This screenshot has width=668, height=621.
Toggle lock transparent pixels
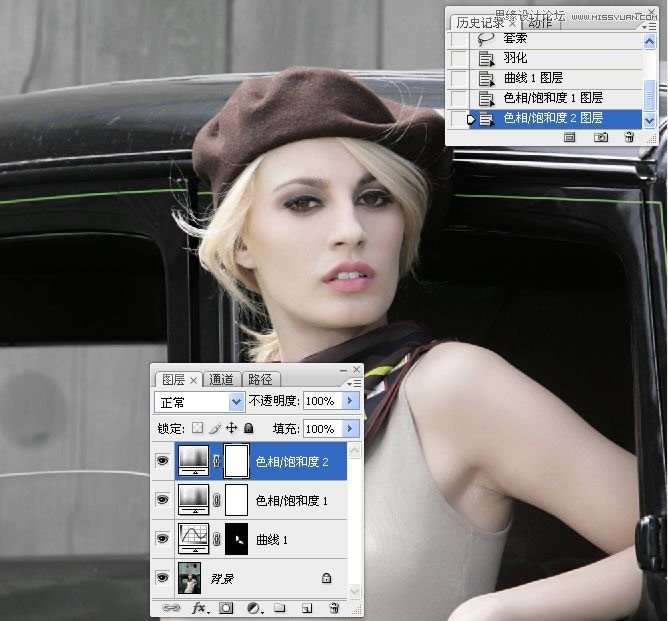(198, 428)
